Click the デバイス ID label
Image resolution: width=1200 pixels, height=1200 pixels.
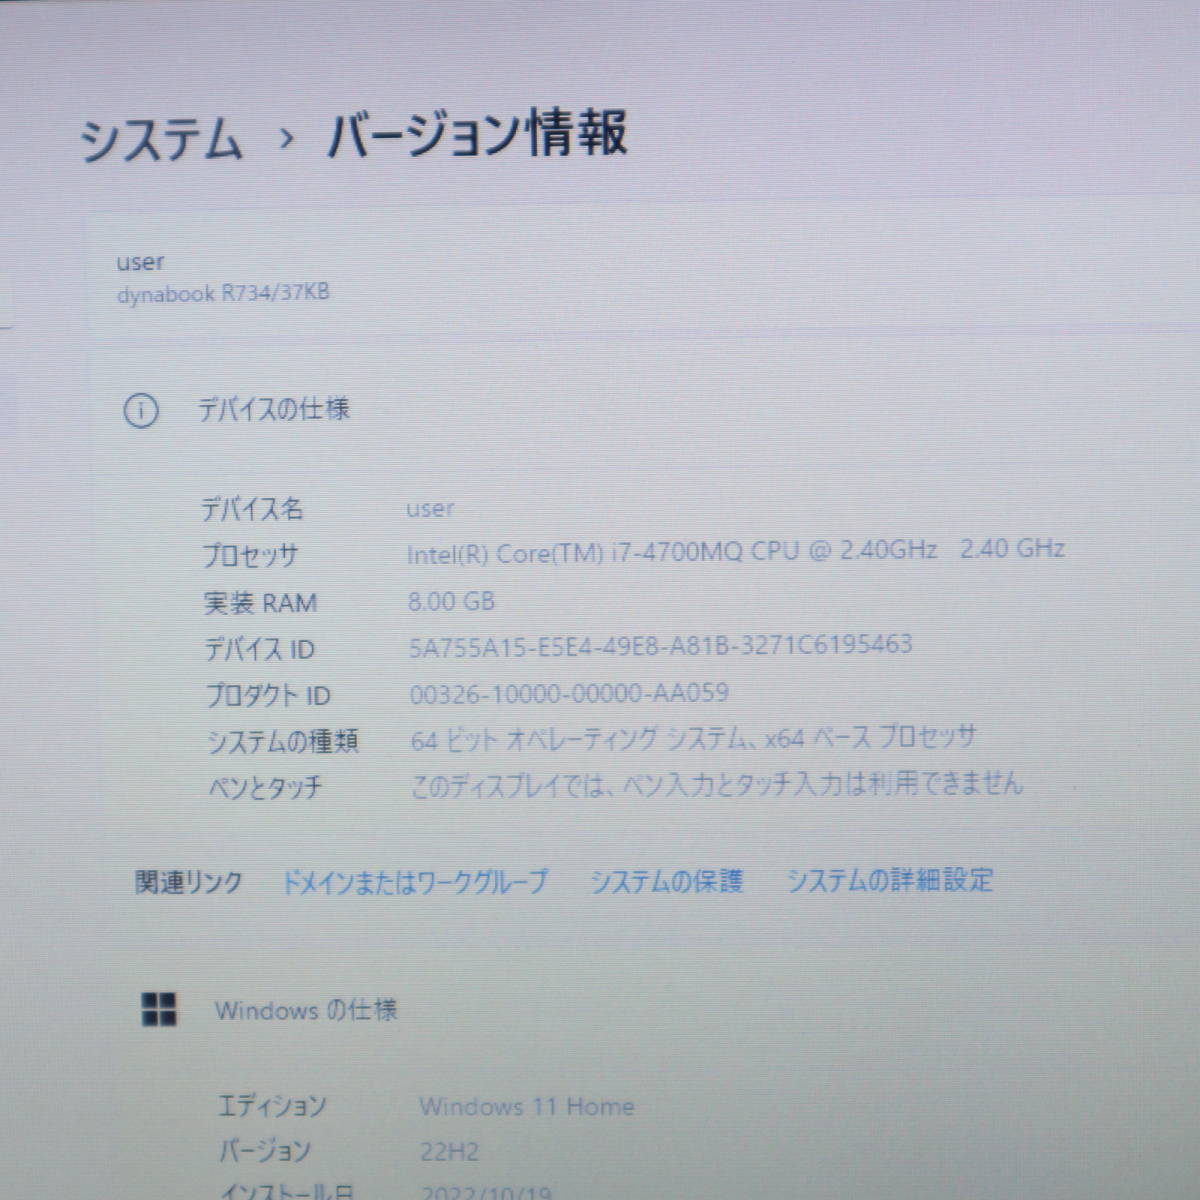(x=260, y=649)
